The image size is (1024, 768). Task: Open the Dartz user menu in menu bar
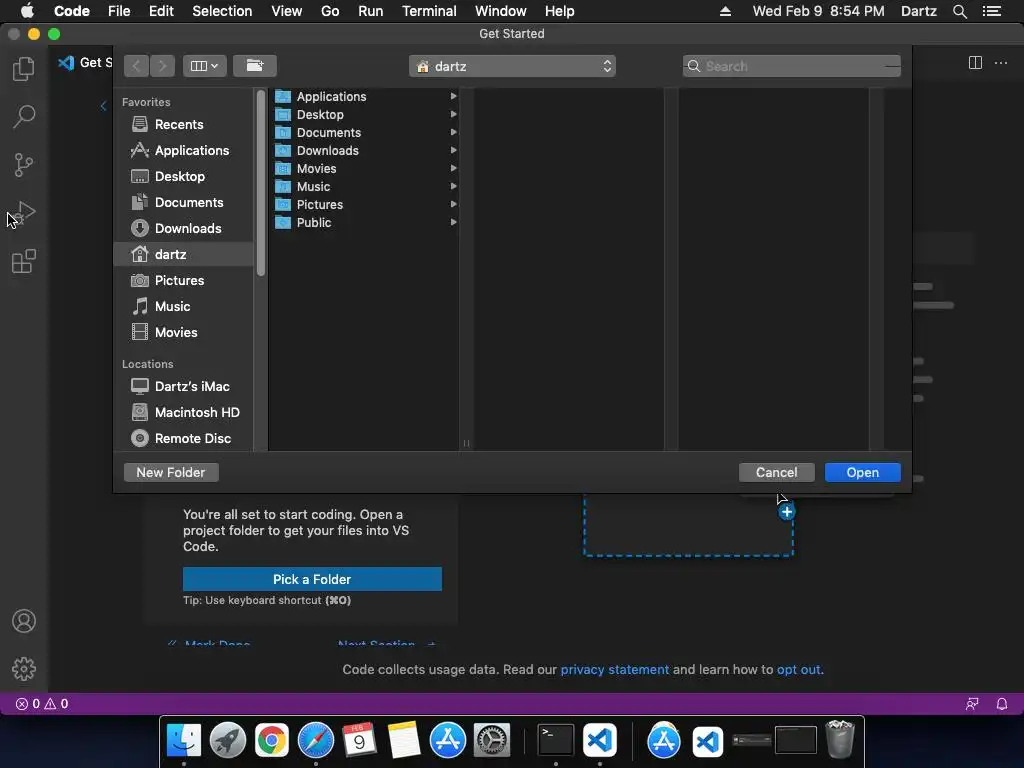(918, 11)
